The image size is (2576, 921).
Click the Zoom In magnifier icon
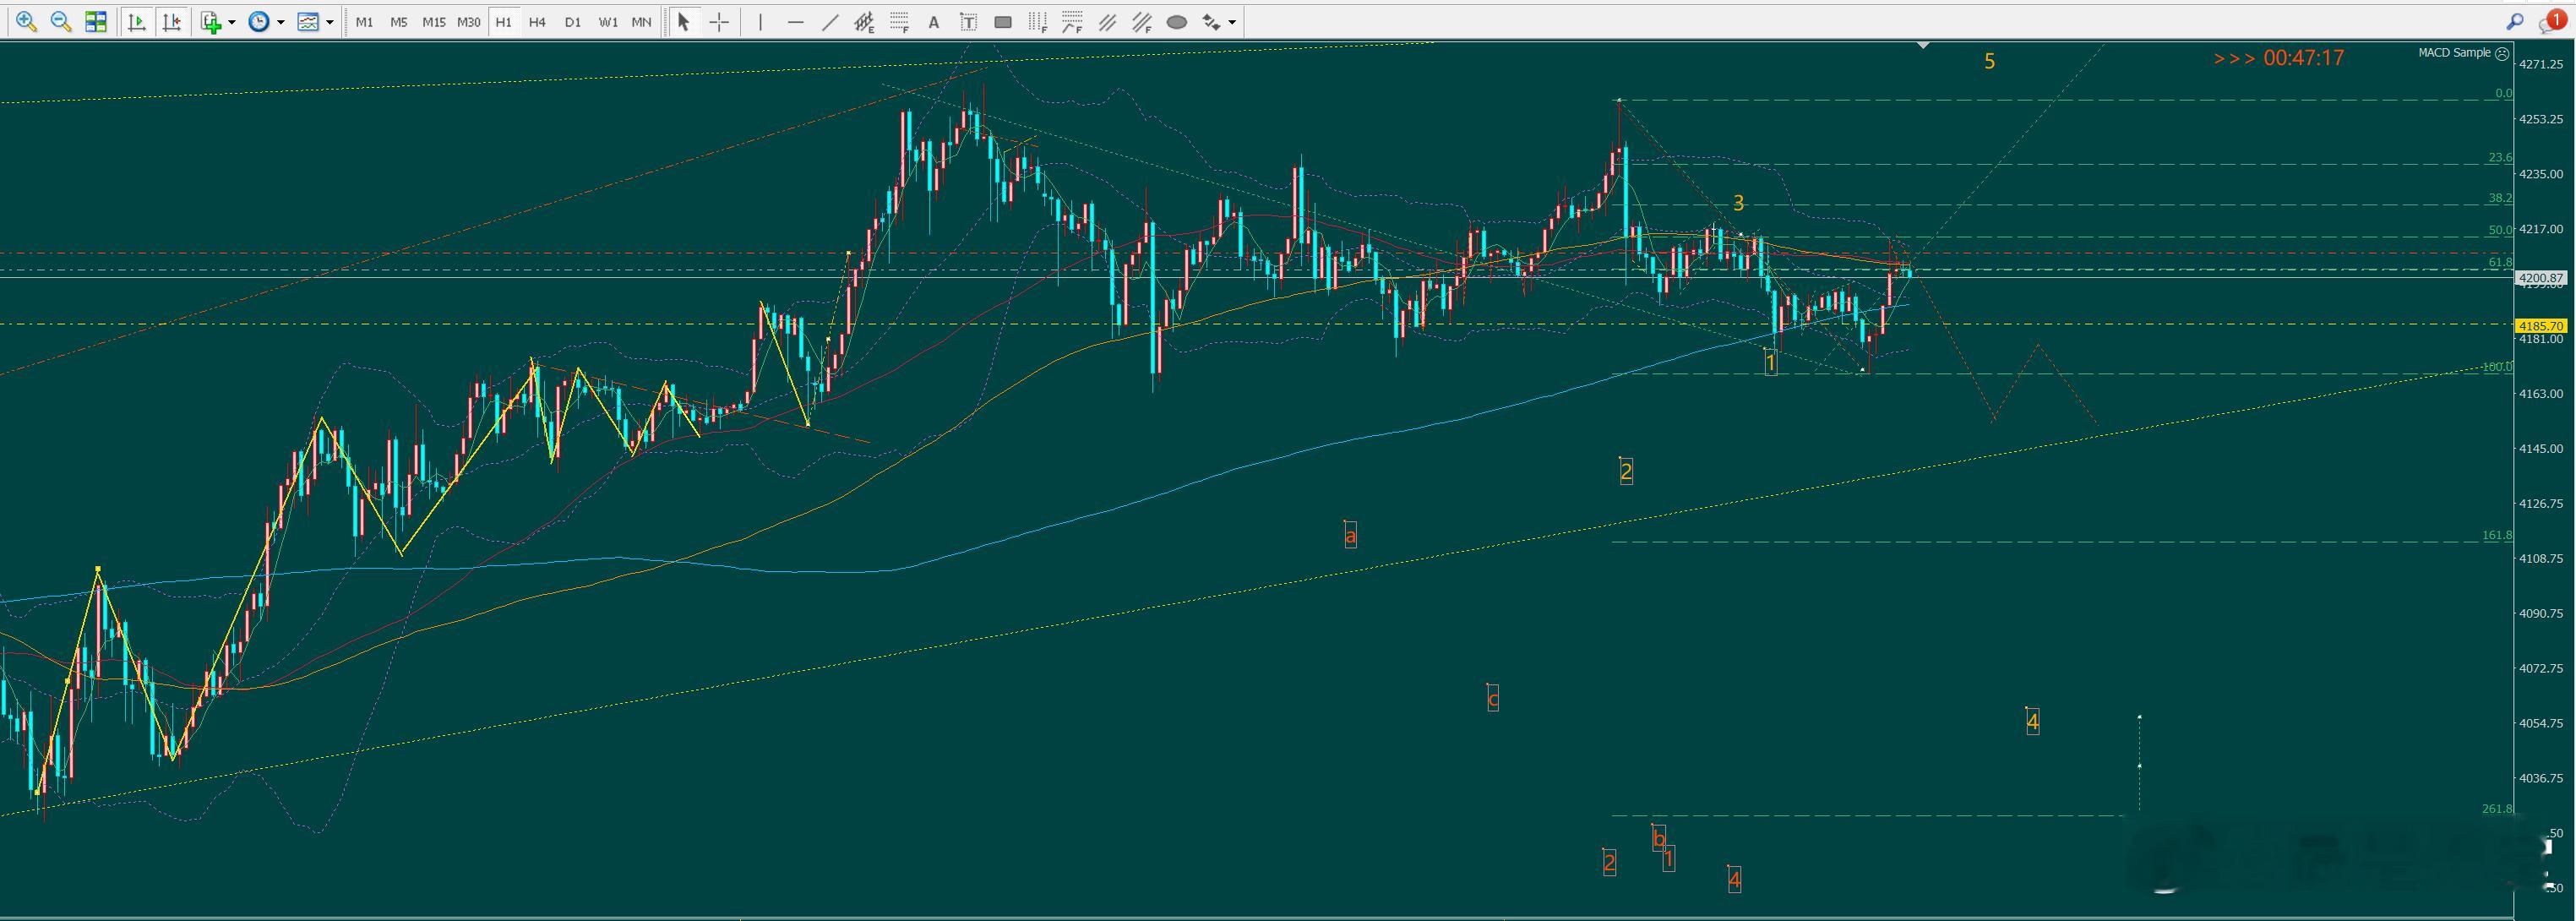pyautogui.click(x=26, y=21)
